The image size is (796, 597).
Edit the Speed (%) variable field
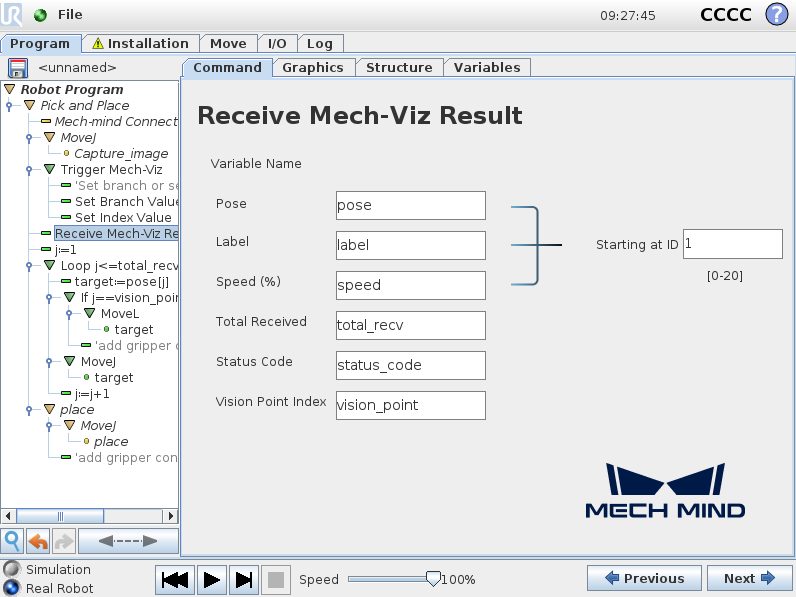411,285
